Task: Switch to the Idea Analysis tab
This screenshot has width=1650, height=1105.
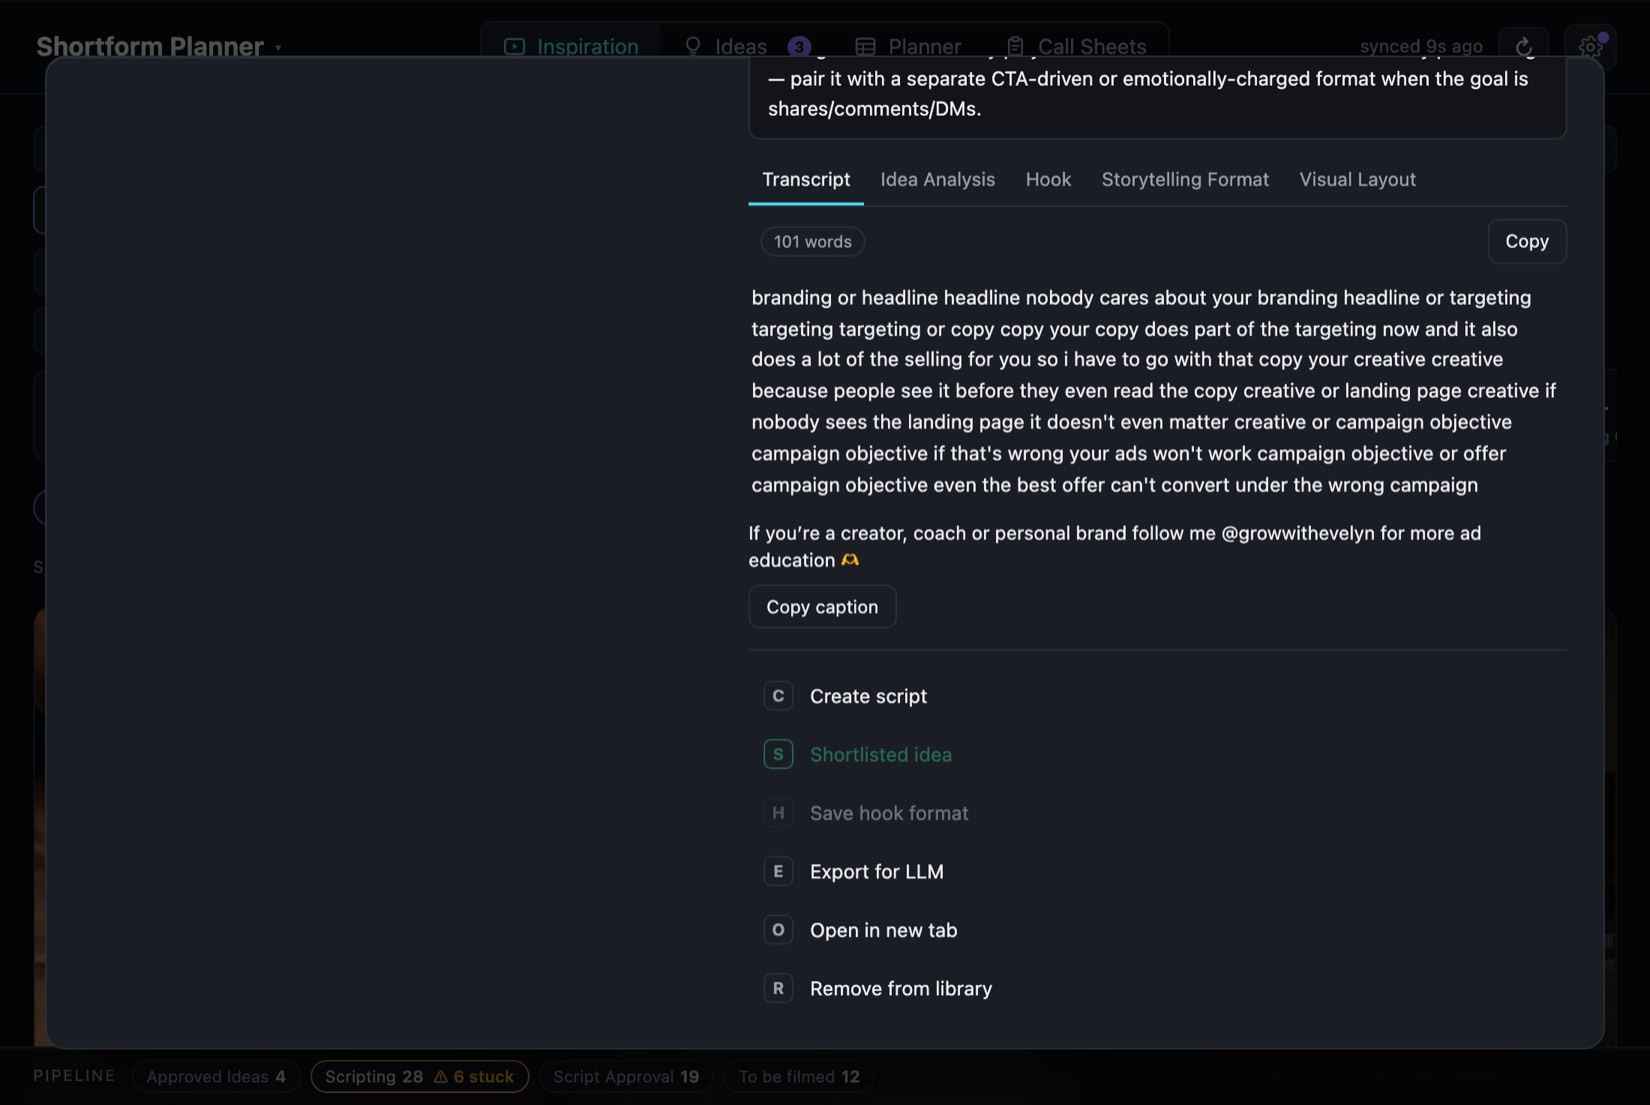Action: [937, 180]
